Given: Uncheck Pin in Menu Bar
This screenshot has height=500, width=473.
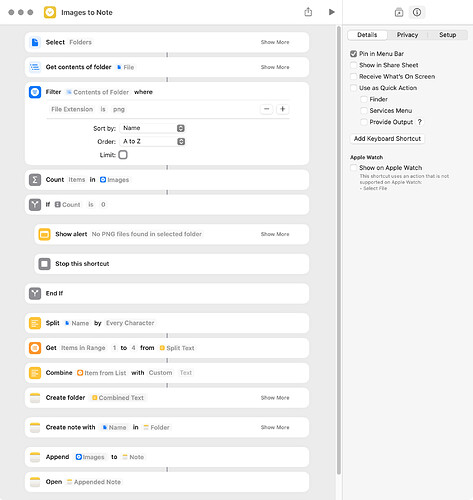Looking at the screenshot, I should (x=354, y=54).
